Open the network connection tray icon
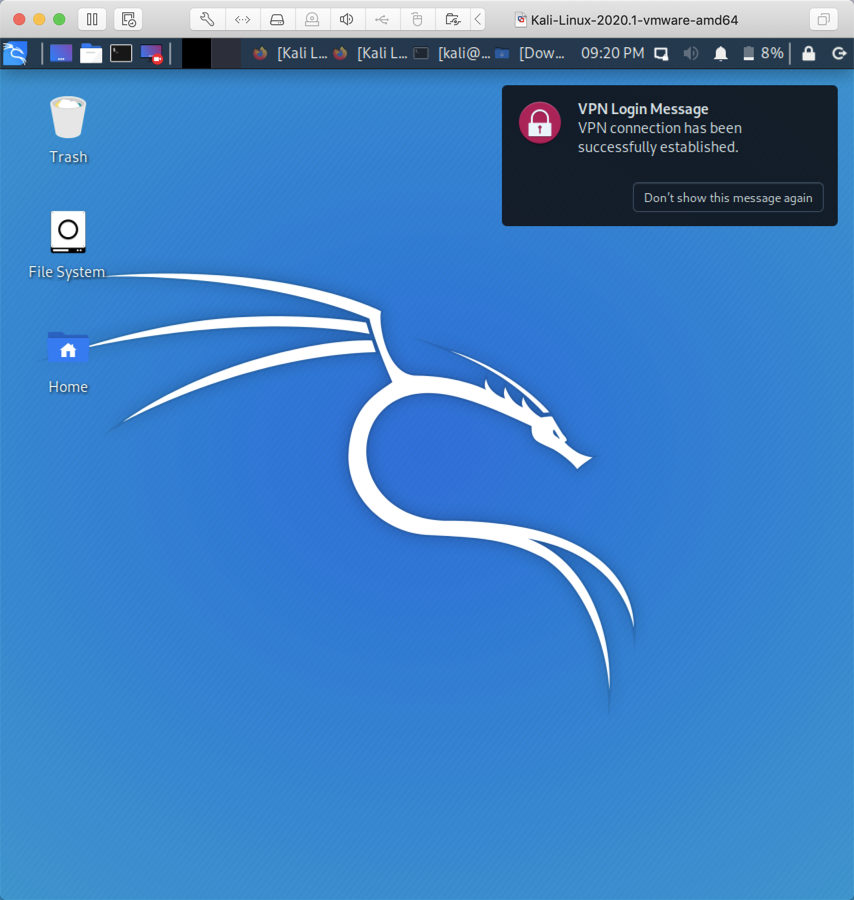 pos(661,54)
